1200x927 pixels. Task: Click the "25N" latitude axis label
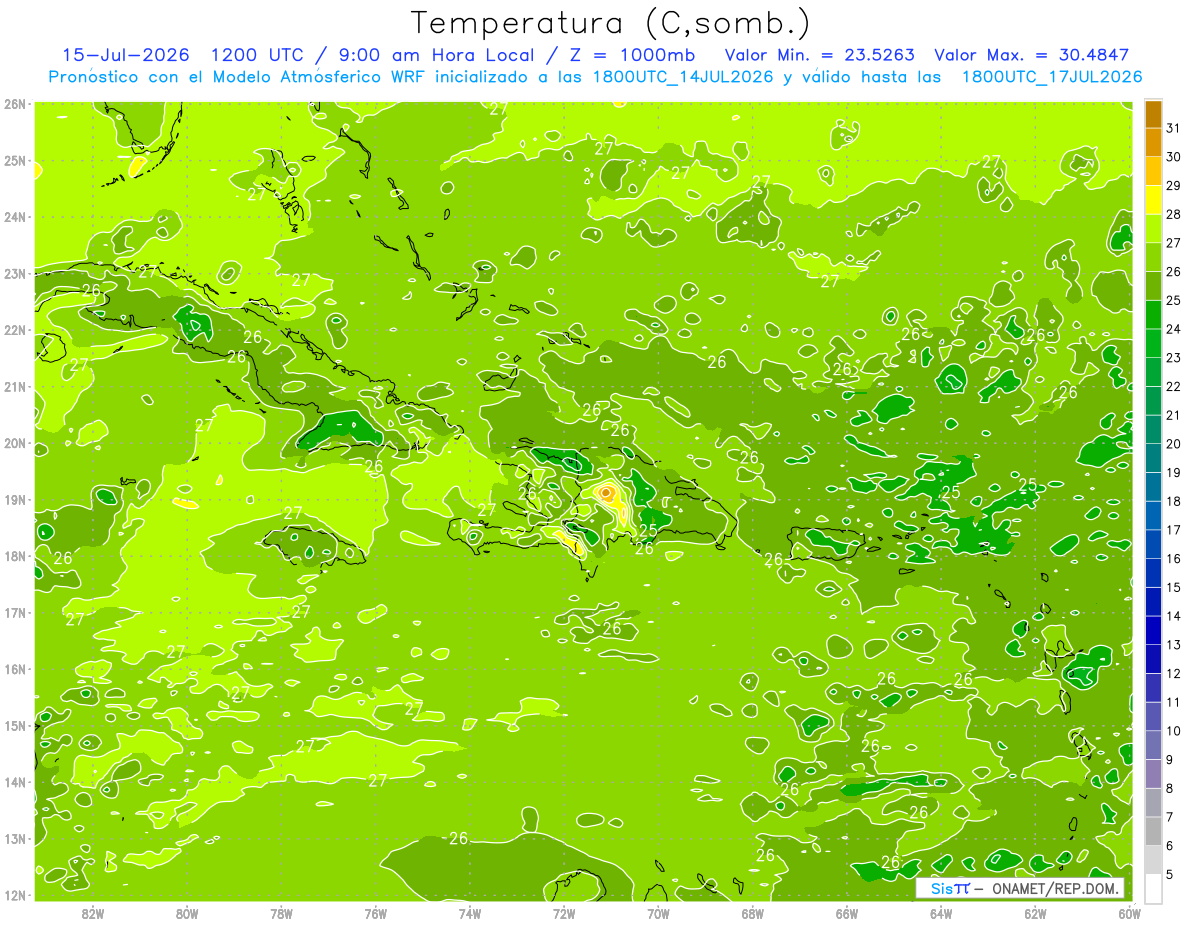pos(14,161)
